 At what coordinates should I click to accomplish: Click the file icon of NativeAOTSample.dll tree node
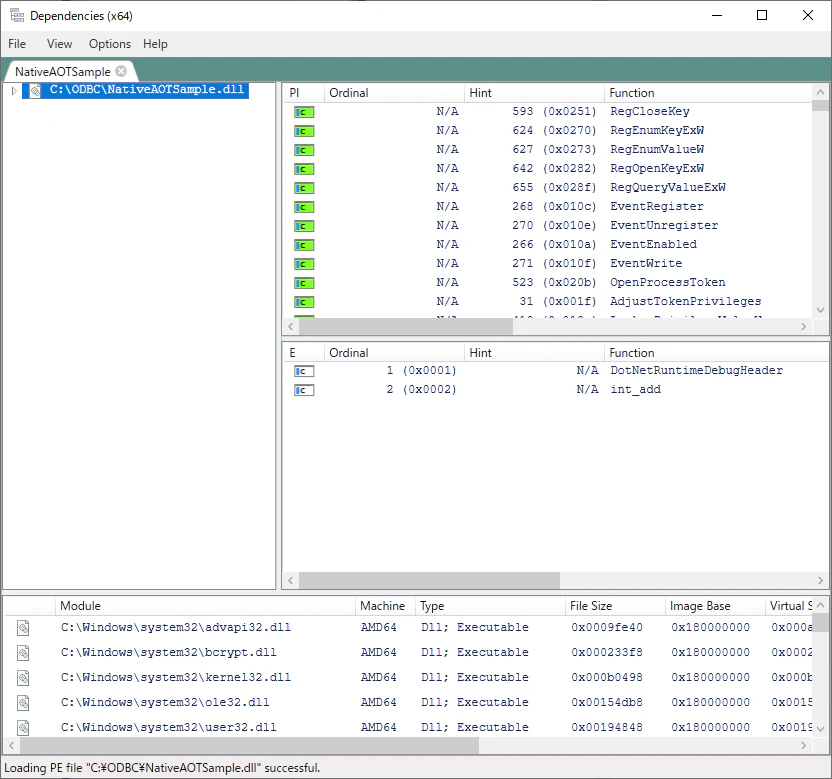(35, 91)
